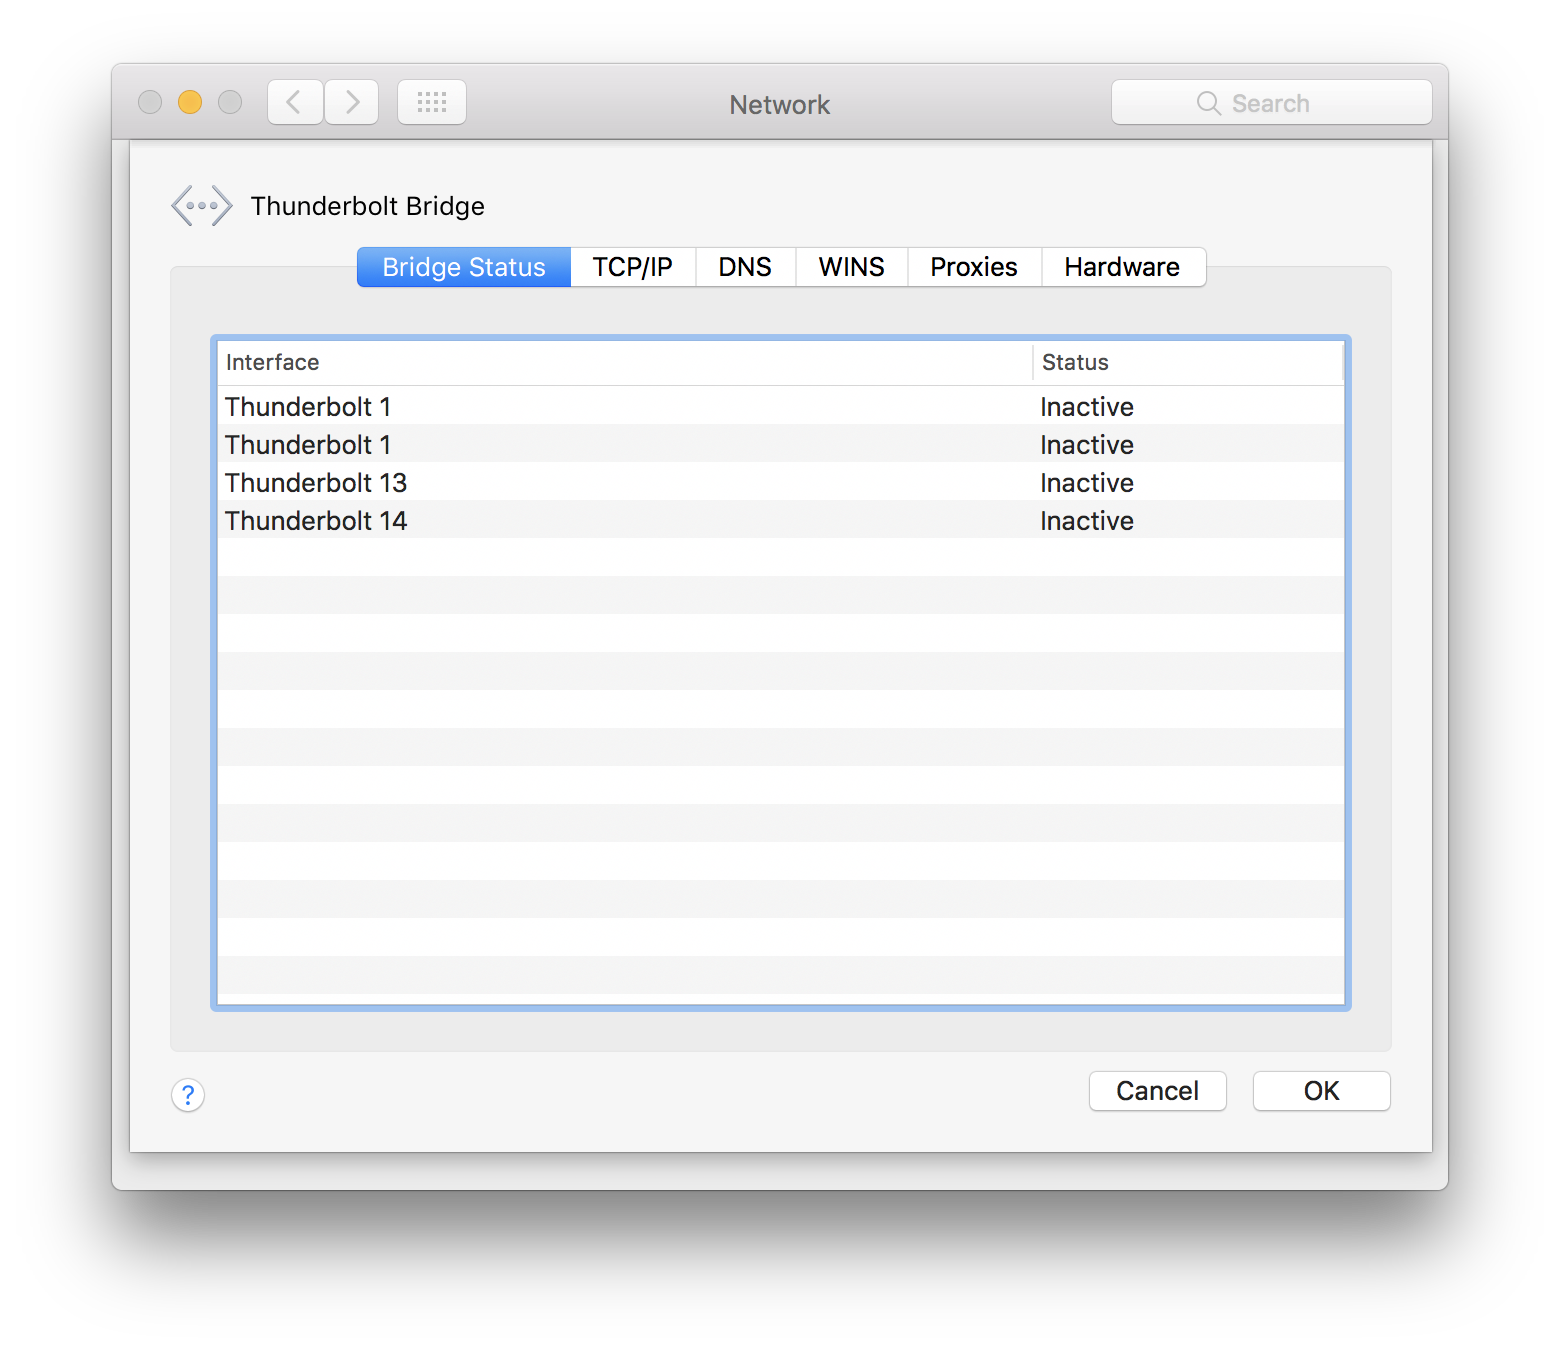
Task: Click Inactive status of Thunderbolt 13
Action: (x=1087, y=483)
